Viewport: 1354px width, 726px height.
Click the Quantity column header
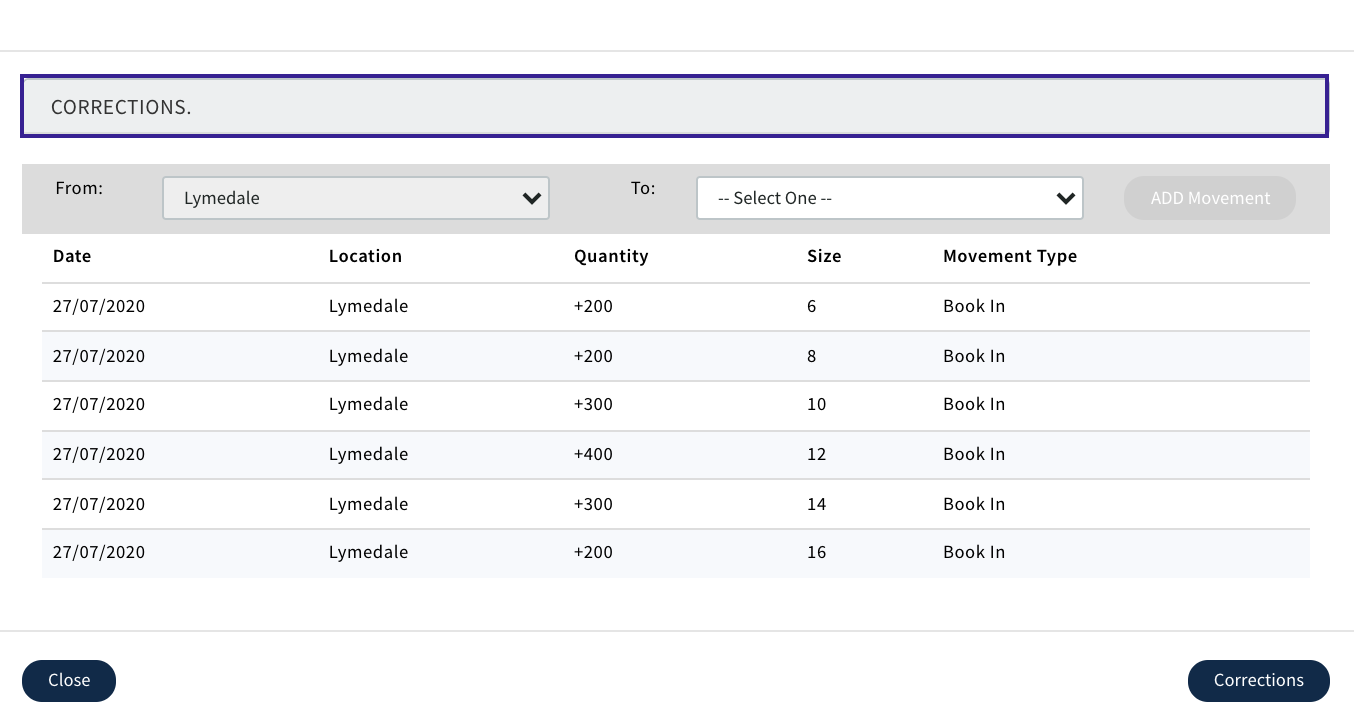click(x=611, y=256)
